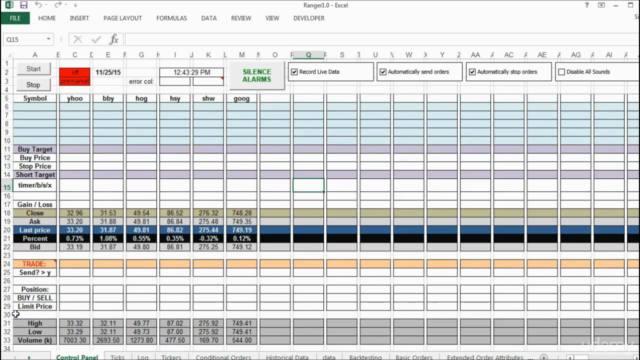The image size is (640, 360).
Task: Click the Save icon in quick access toolbar
Action: tap(24, 5)
